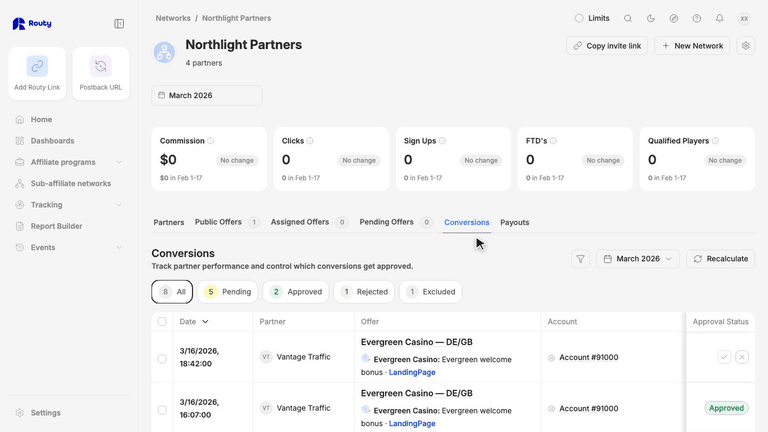
Task: Click FTD's info icon
Action: (x=553, y=141)
